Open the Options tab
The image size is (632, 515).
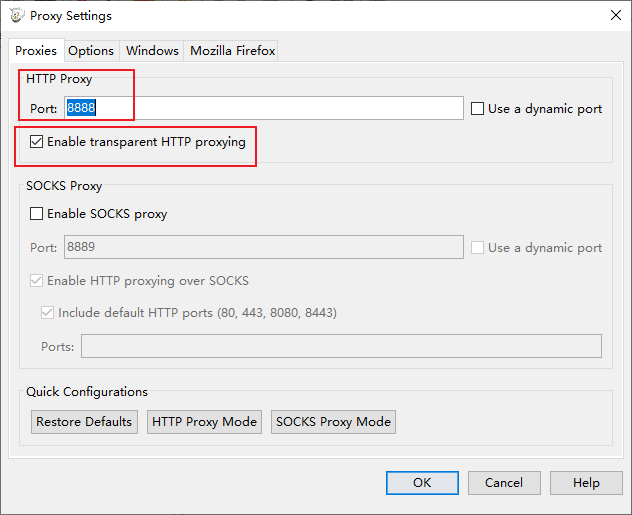(91, 51)
